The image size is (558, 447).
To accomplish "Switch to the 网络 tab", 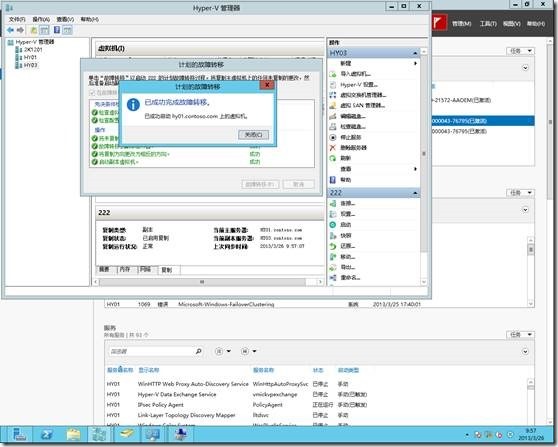I will click(146, 269).
